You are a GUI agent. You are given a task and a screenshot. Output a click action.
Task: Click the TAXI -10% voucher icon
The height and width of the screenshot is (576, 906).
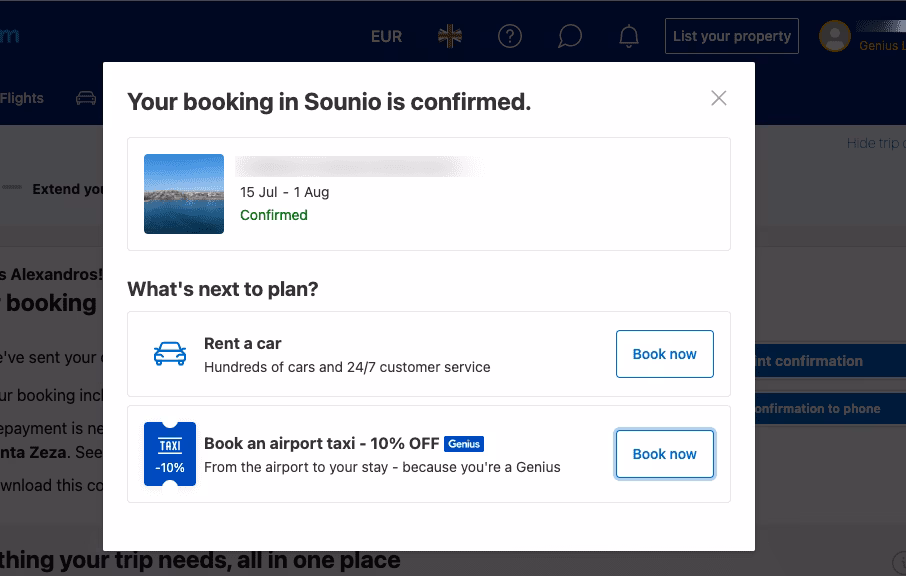169,453
